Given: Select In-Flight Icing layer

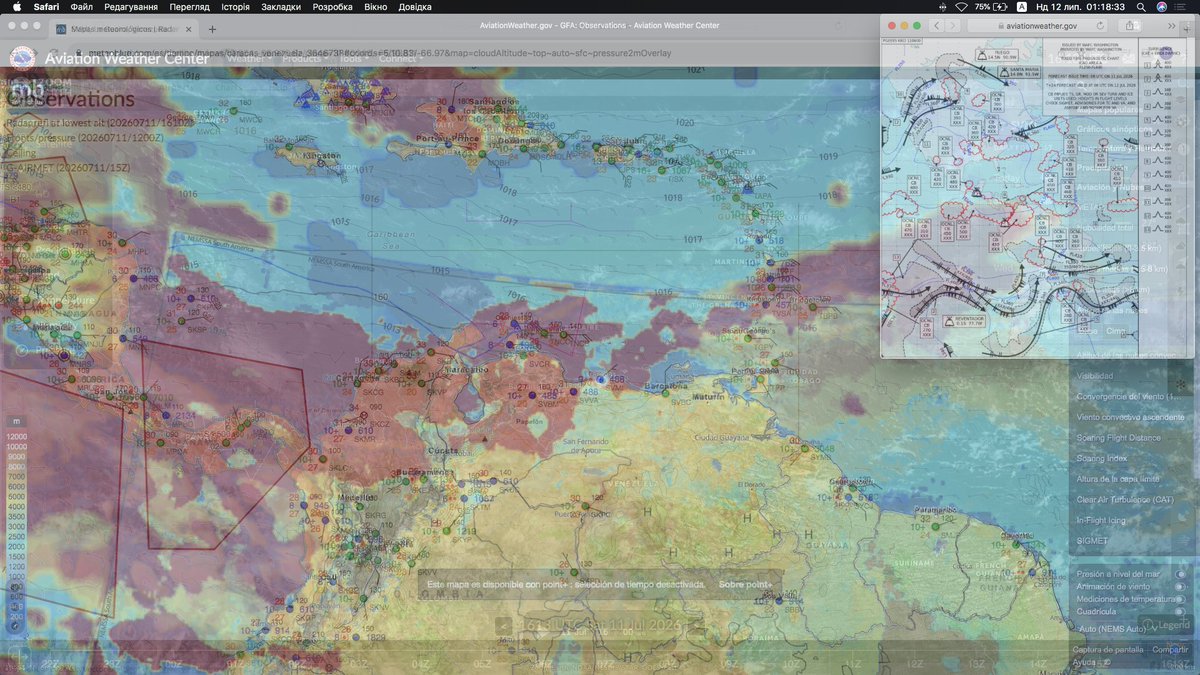Looking at the screenshot, I should click(1101, 520).
